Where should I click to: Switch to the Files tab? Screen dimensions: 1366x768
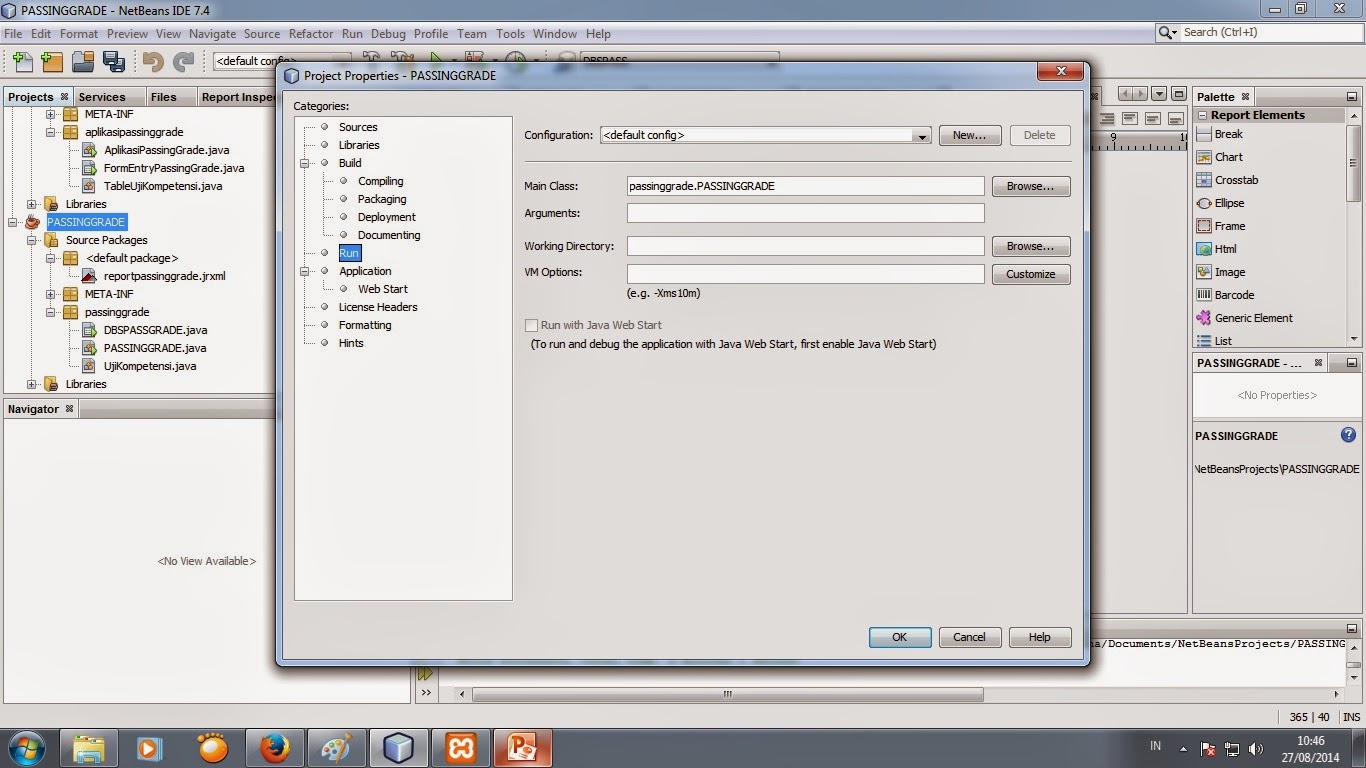pyautogui.click(x=163, y=97)
